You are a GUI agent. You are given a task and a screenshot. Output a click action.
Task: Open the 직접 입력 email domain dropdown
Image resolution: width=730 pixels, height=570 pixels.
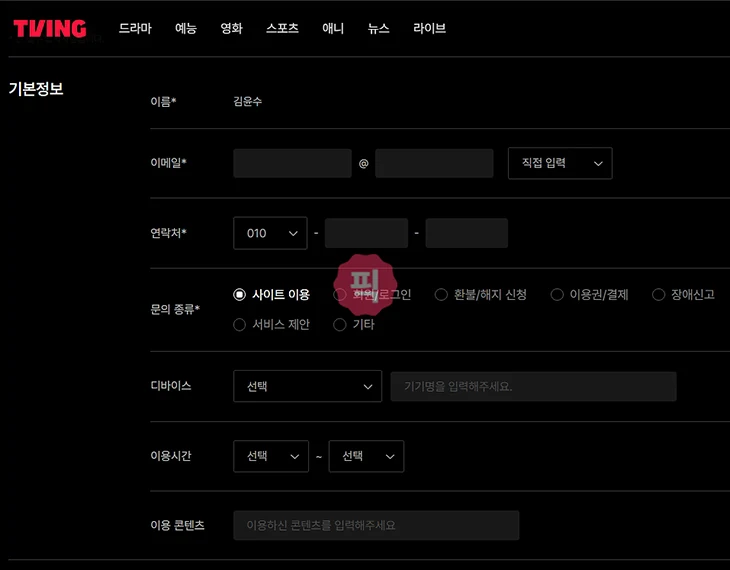click(560, 163)
